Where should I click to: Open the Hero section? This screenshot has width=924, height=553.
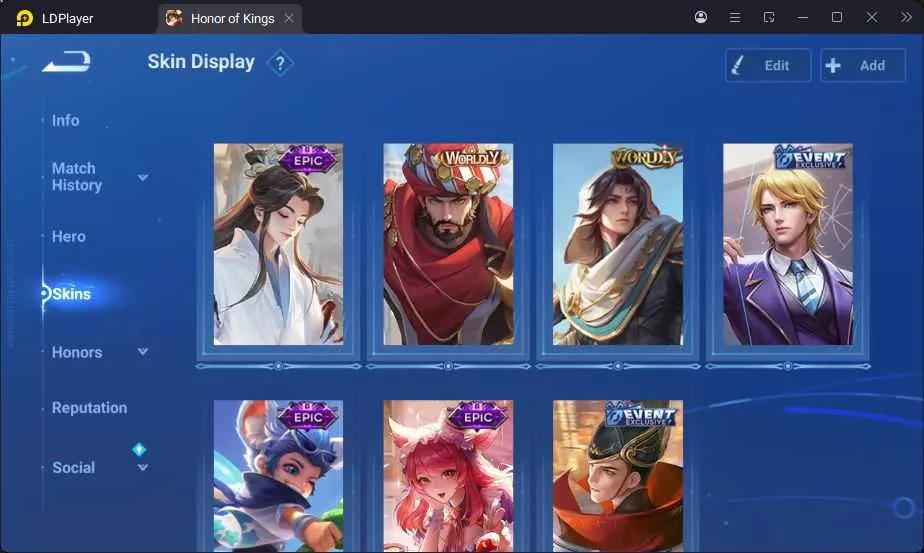[68, 236]
